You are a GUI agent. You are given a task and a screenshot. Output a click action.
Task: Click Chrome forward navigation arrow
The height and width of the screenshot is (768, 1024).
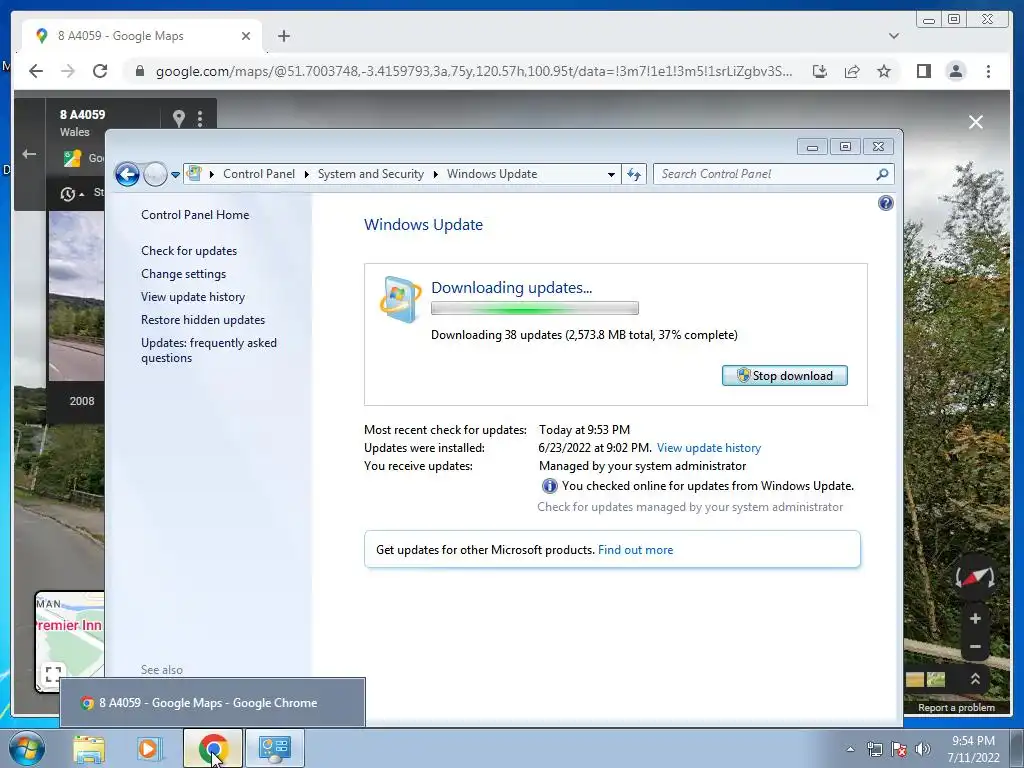point(68,71)
